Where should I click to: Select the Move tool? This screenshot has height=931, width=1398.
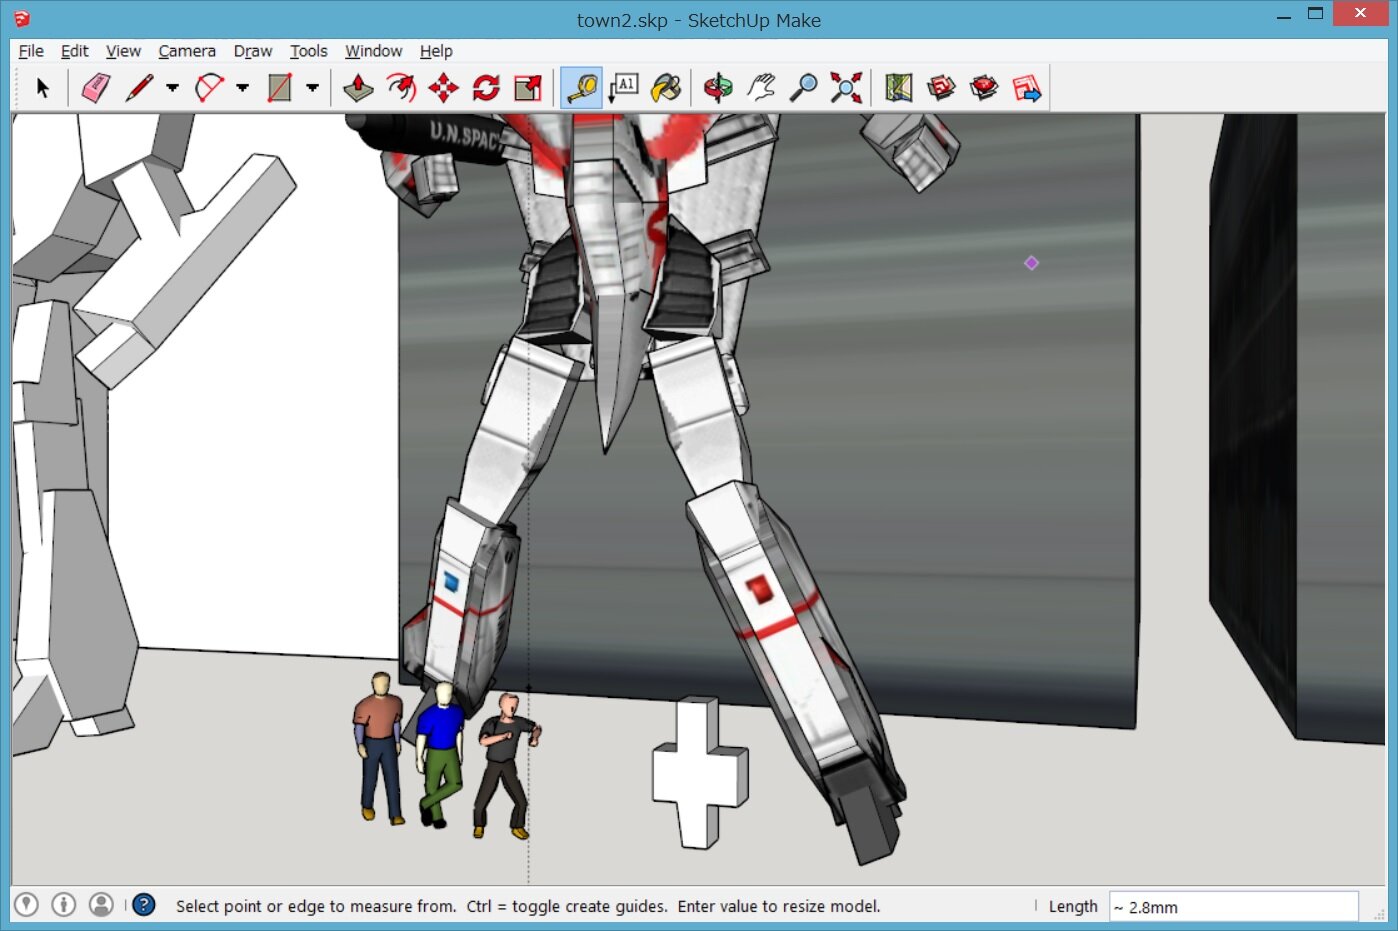point(443,88)
